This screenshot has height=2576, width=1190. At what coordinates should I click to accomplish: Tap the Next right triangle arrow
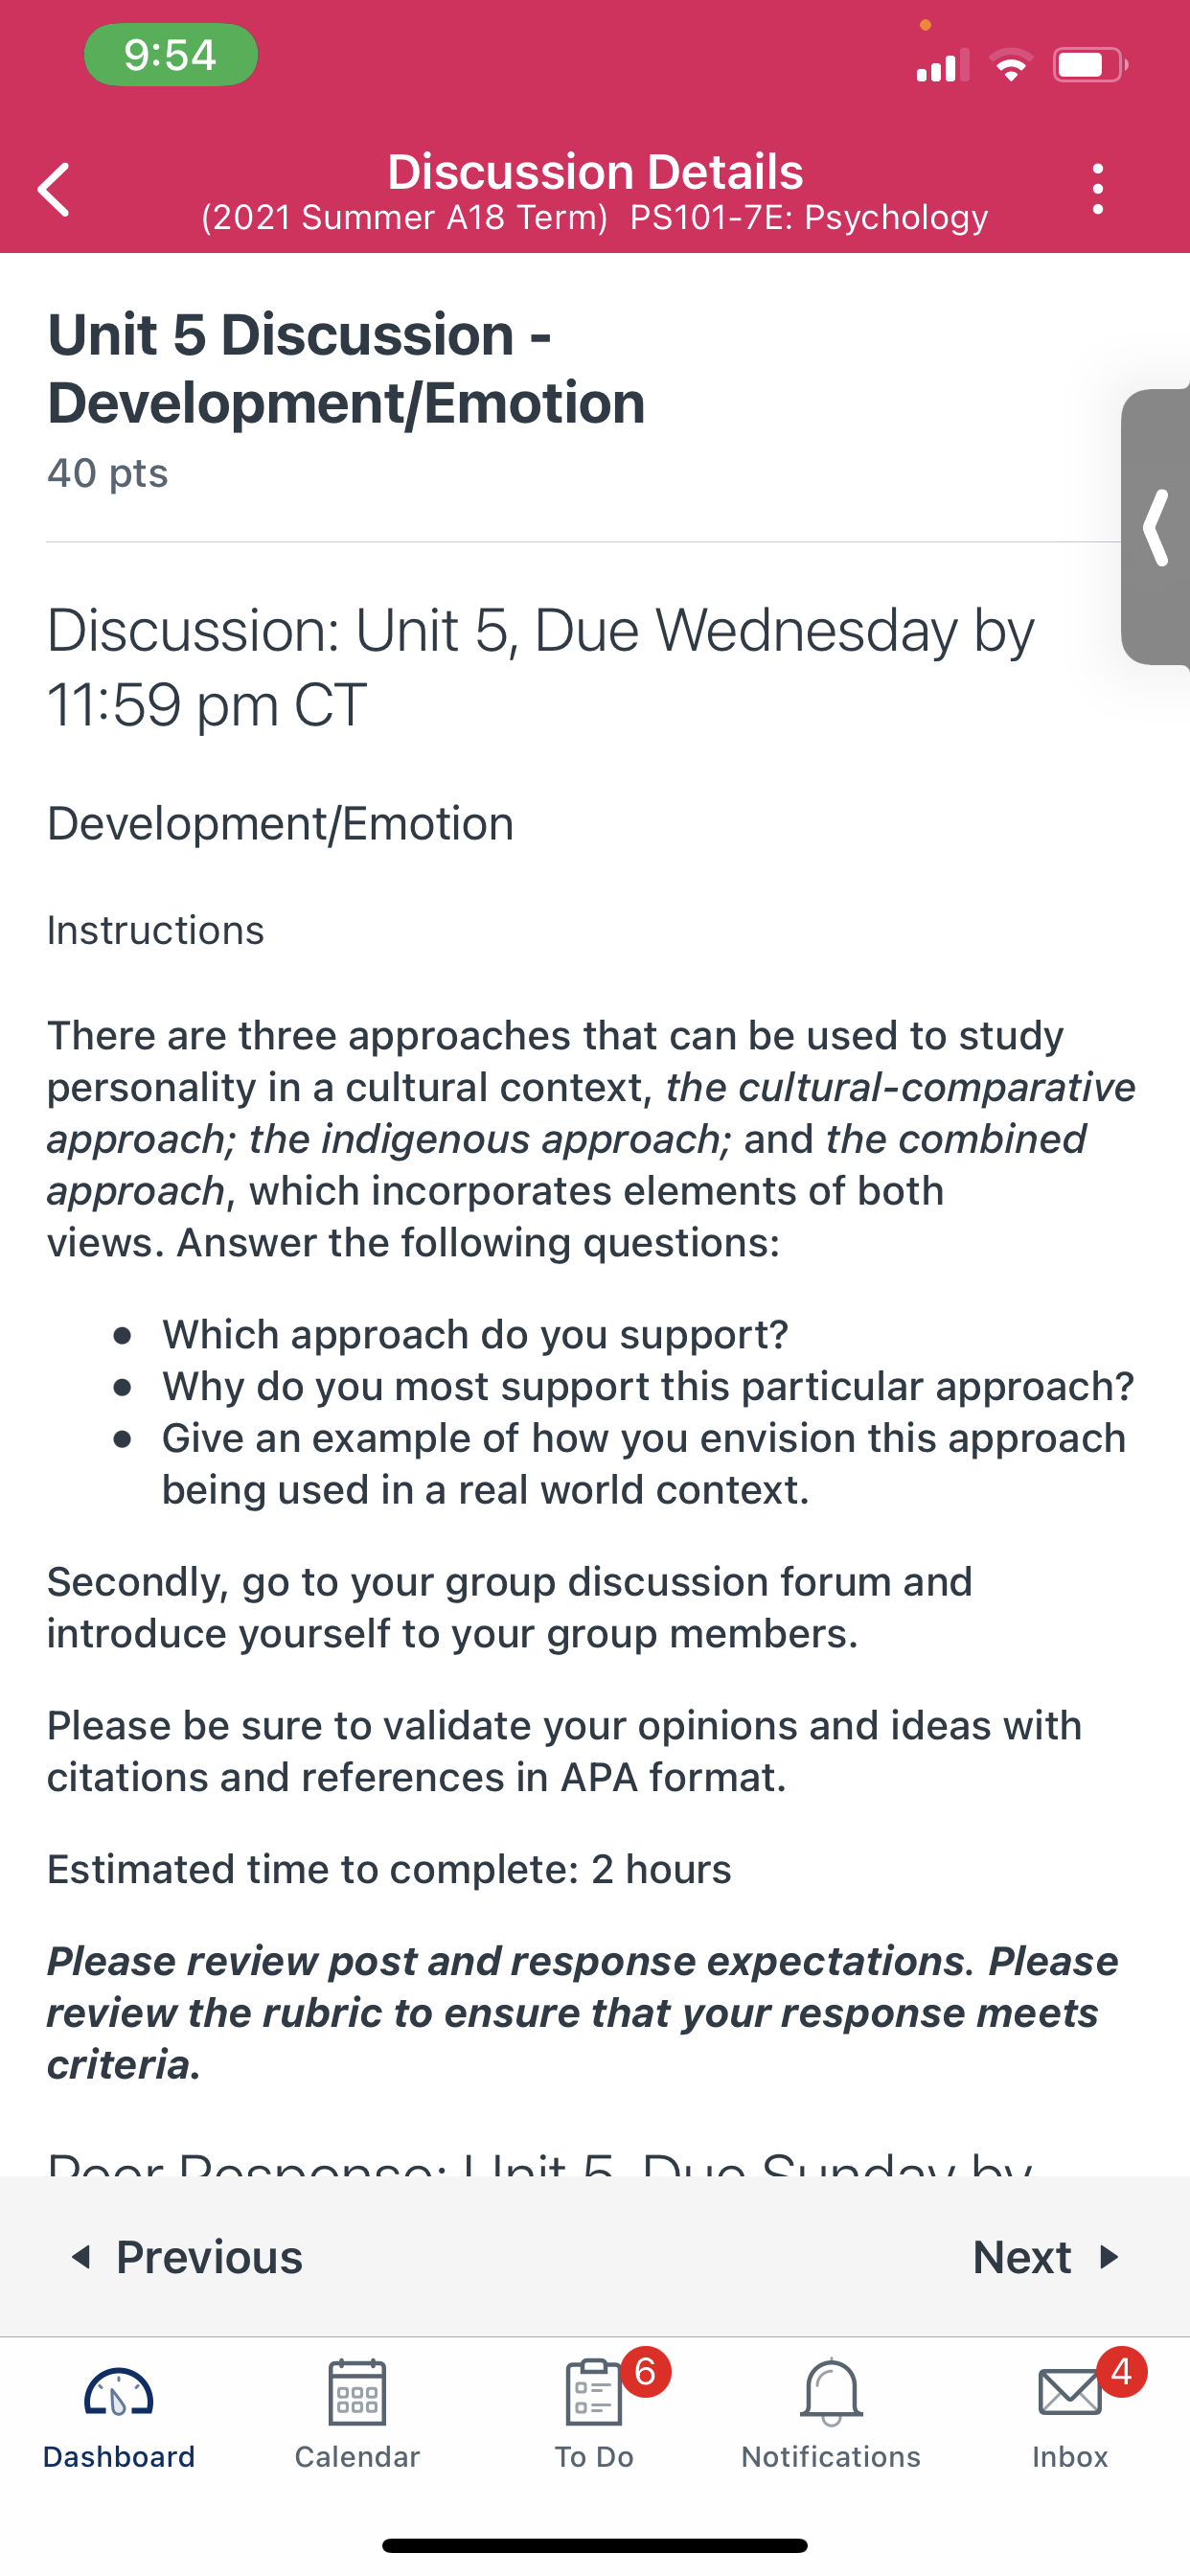1108,2257
